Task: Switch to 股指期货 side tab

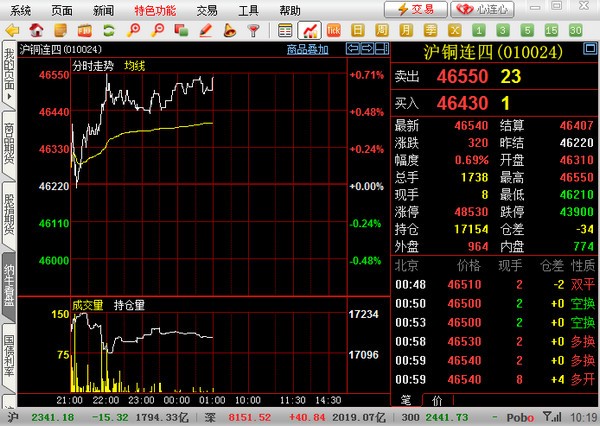Action: [9, 214]
